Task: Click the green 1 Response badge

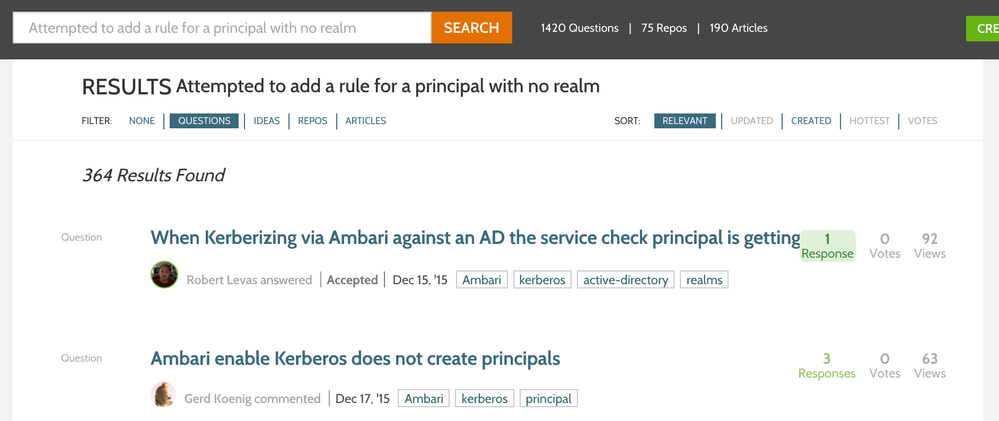Action: coord(827,246)
